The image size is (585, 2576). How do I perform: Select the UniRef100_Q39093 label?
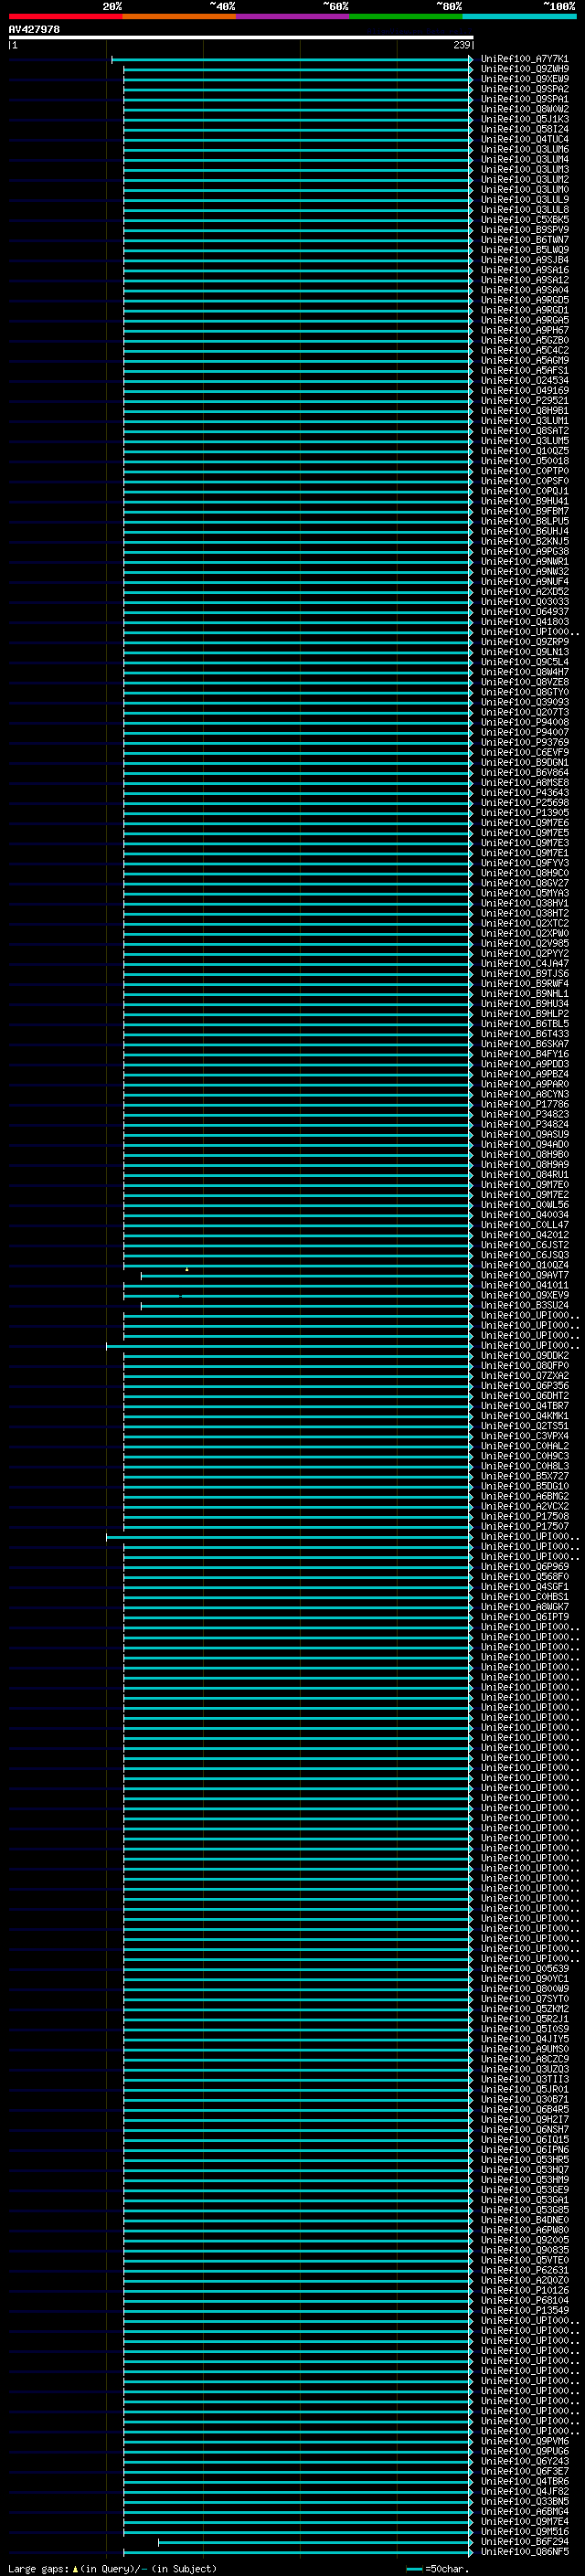click(x=524, y=702)
